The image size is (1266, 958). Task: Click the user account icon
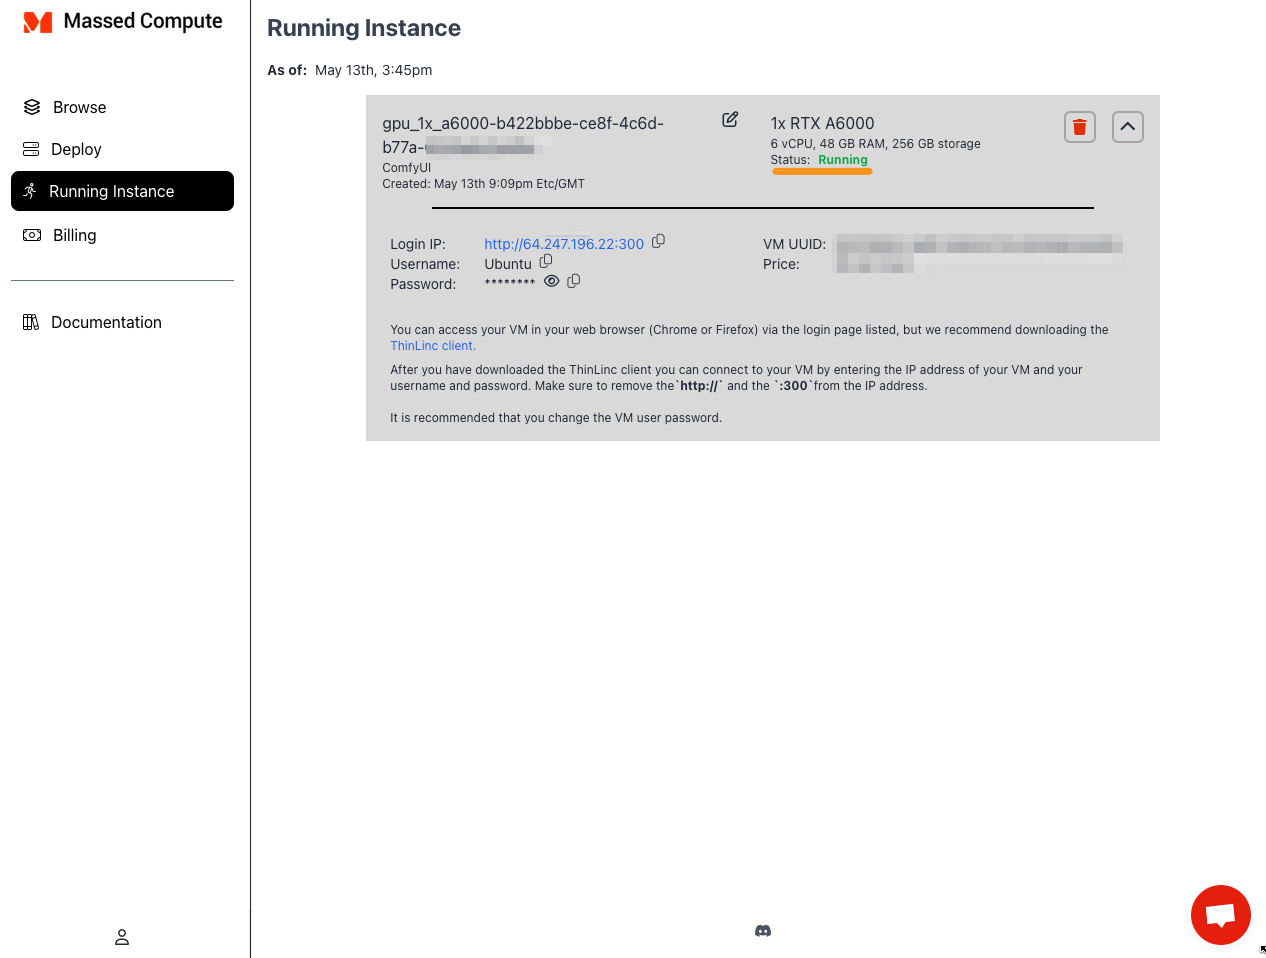tap(122, 937)
